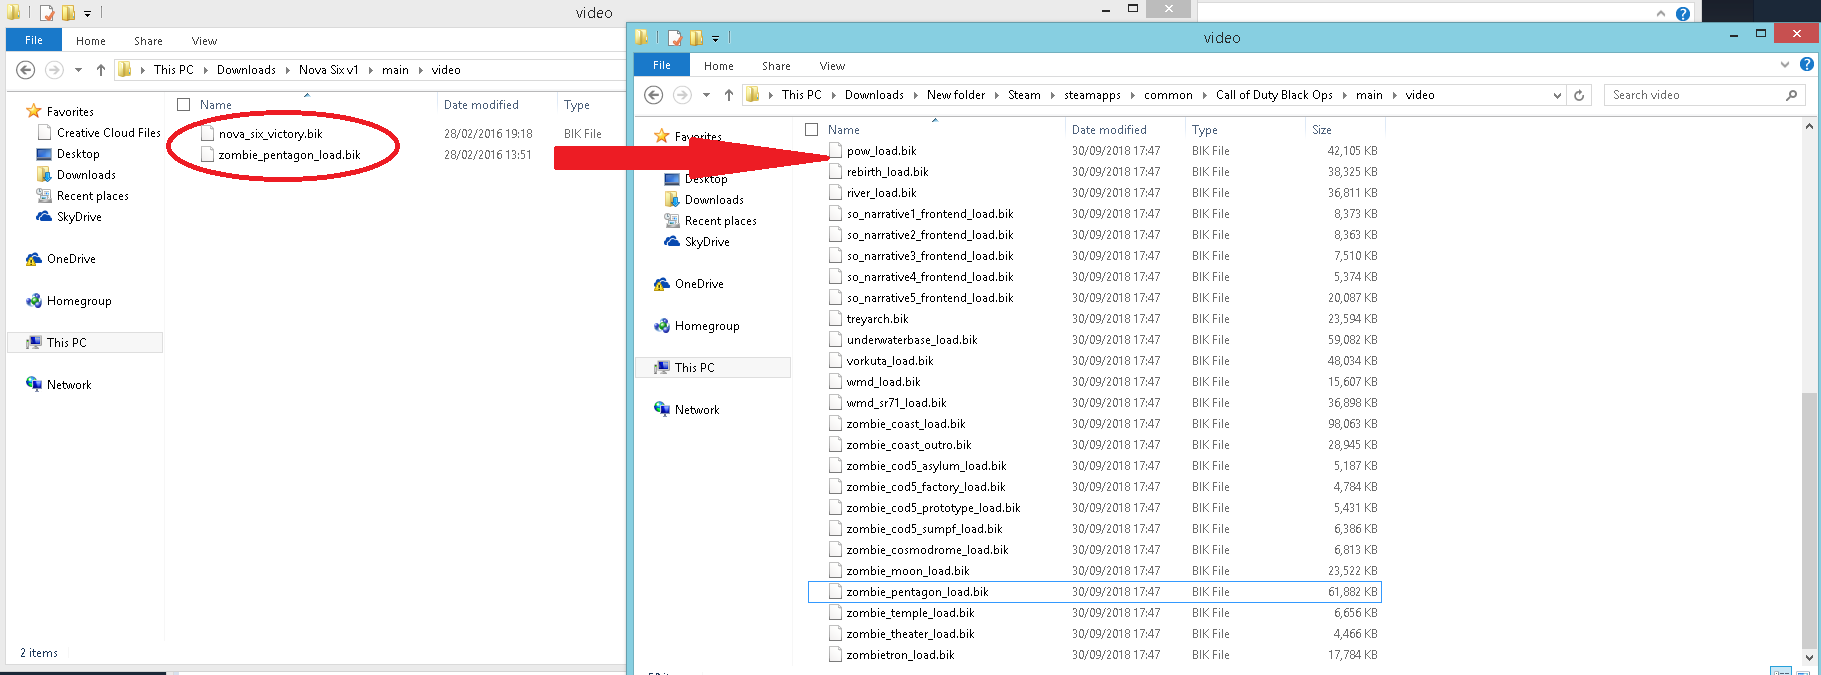This screenshot has height=675, width=1821.
Task: Click the search magnifier in right window
Action: 1791,95
